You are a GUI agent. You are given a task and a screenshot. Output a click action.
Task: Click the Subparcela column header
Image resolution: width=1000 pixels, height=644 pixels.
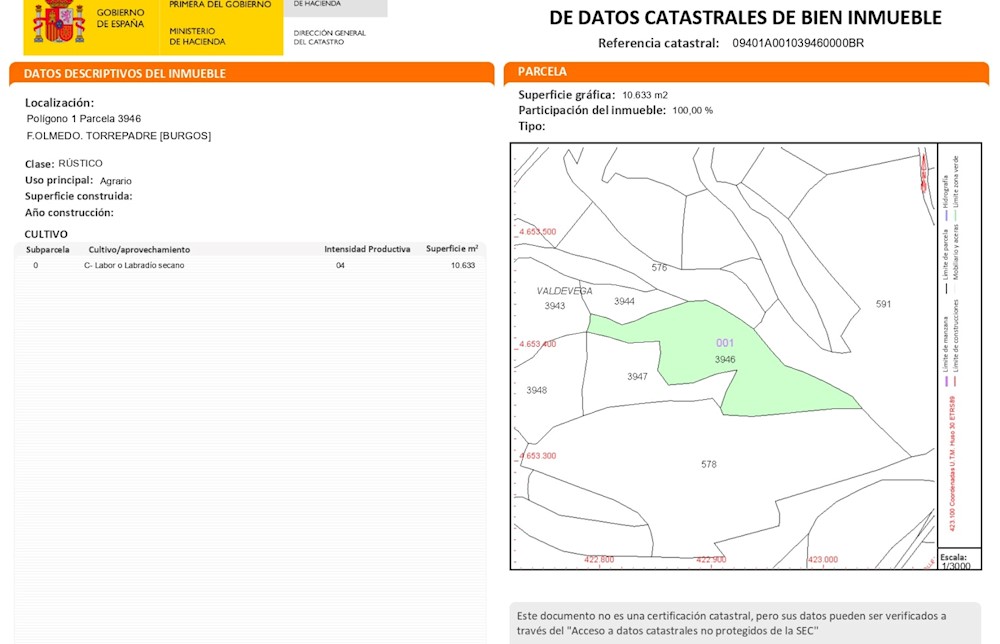pyautogui.click(x=48, y=250)
